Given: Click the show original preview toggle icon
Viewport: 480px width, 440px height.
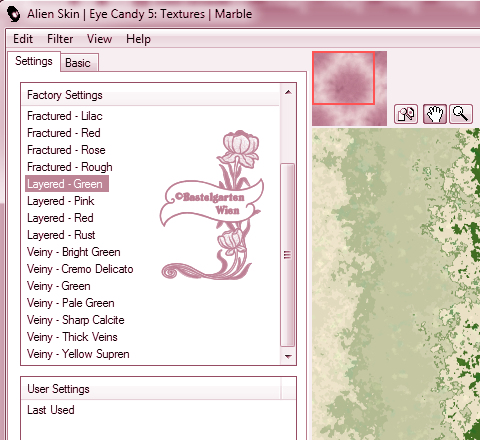Looking at the screenshot, I should (406, 114).
